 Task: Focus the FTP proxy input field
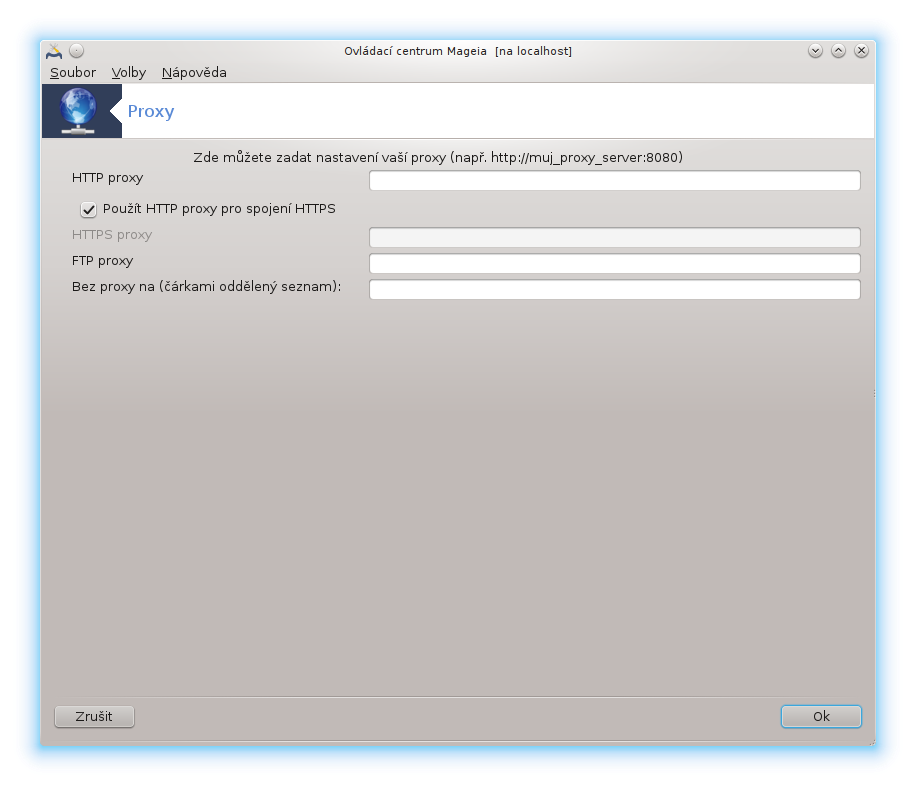coord(615,263)
